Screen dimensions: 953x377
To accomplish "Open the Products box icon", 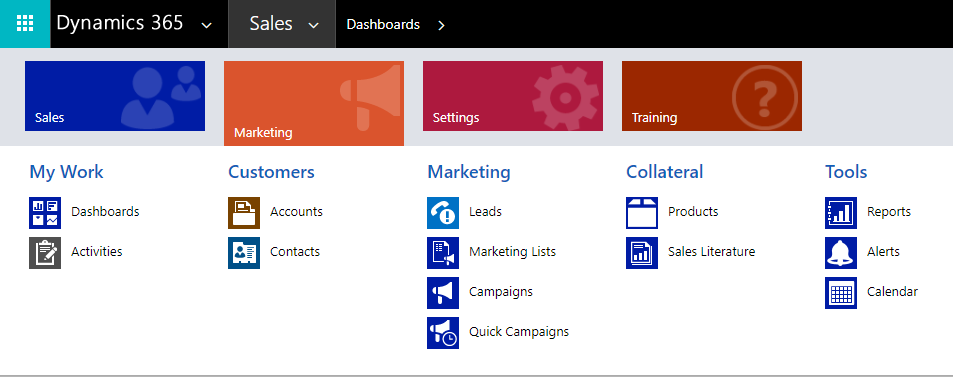I will [x=642, y=213].
